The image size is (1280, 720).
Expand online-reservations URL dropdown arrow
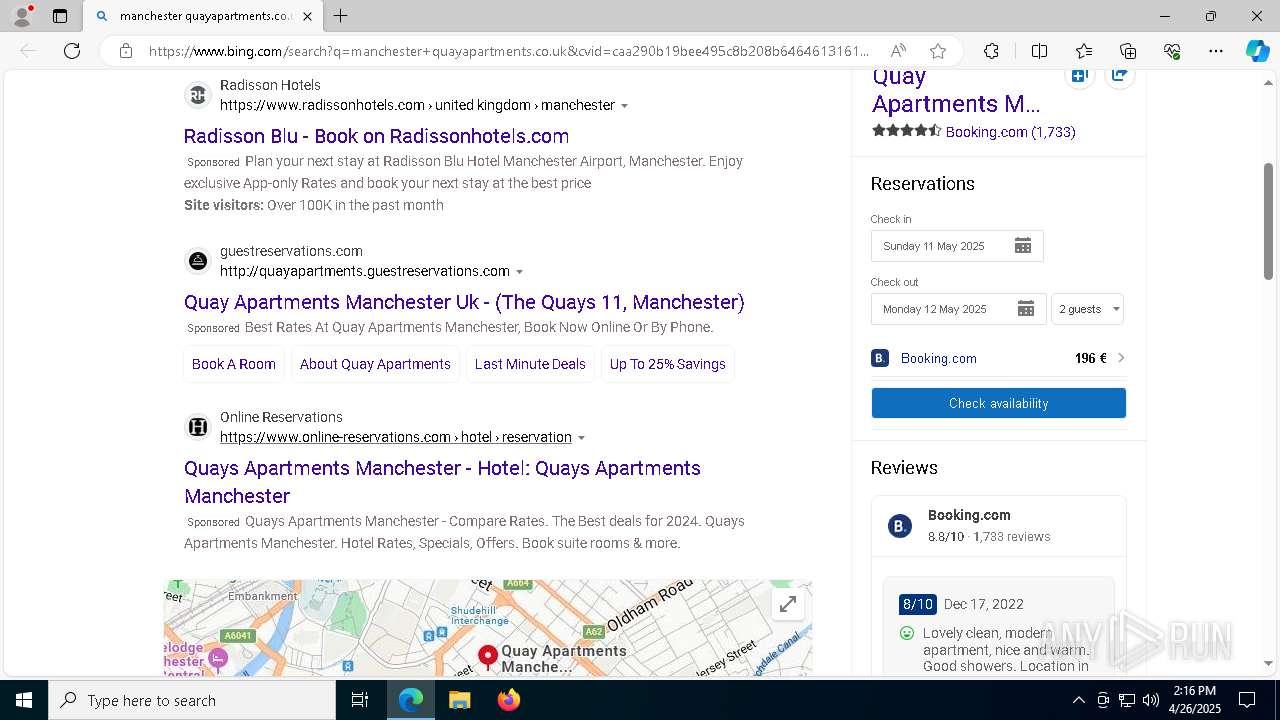[x=582, y=438]
